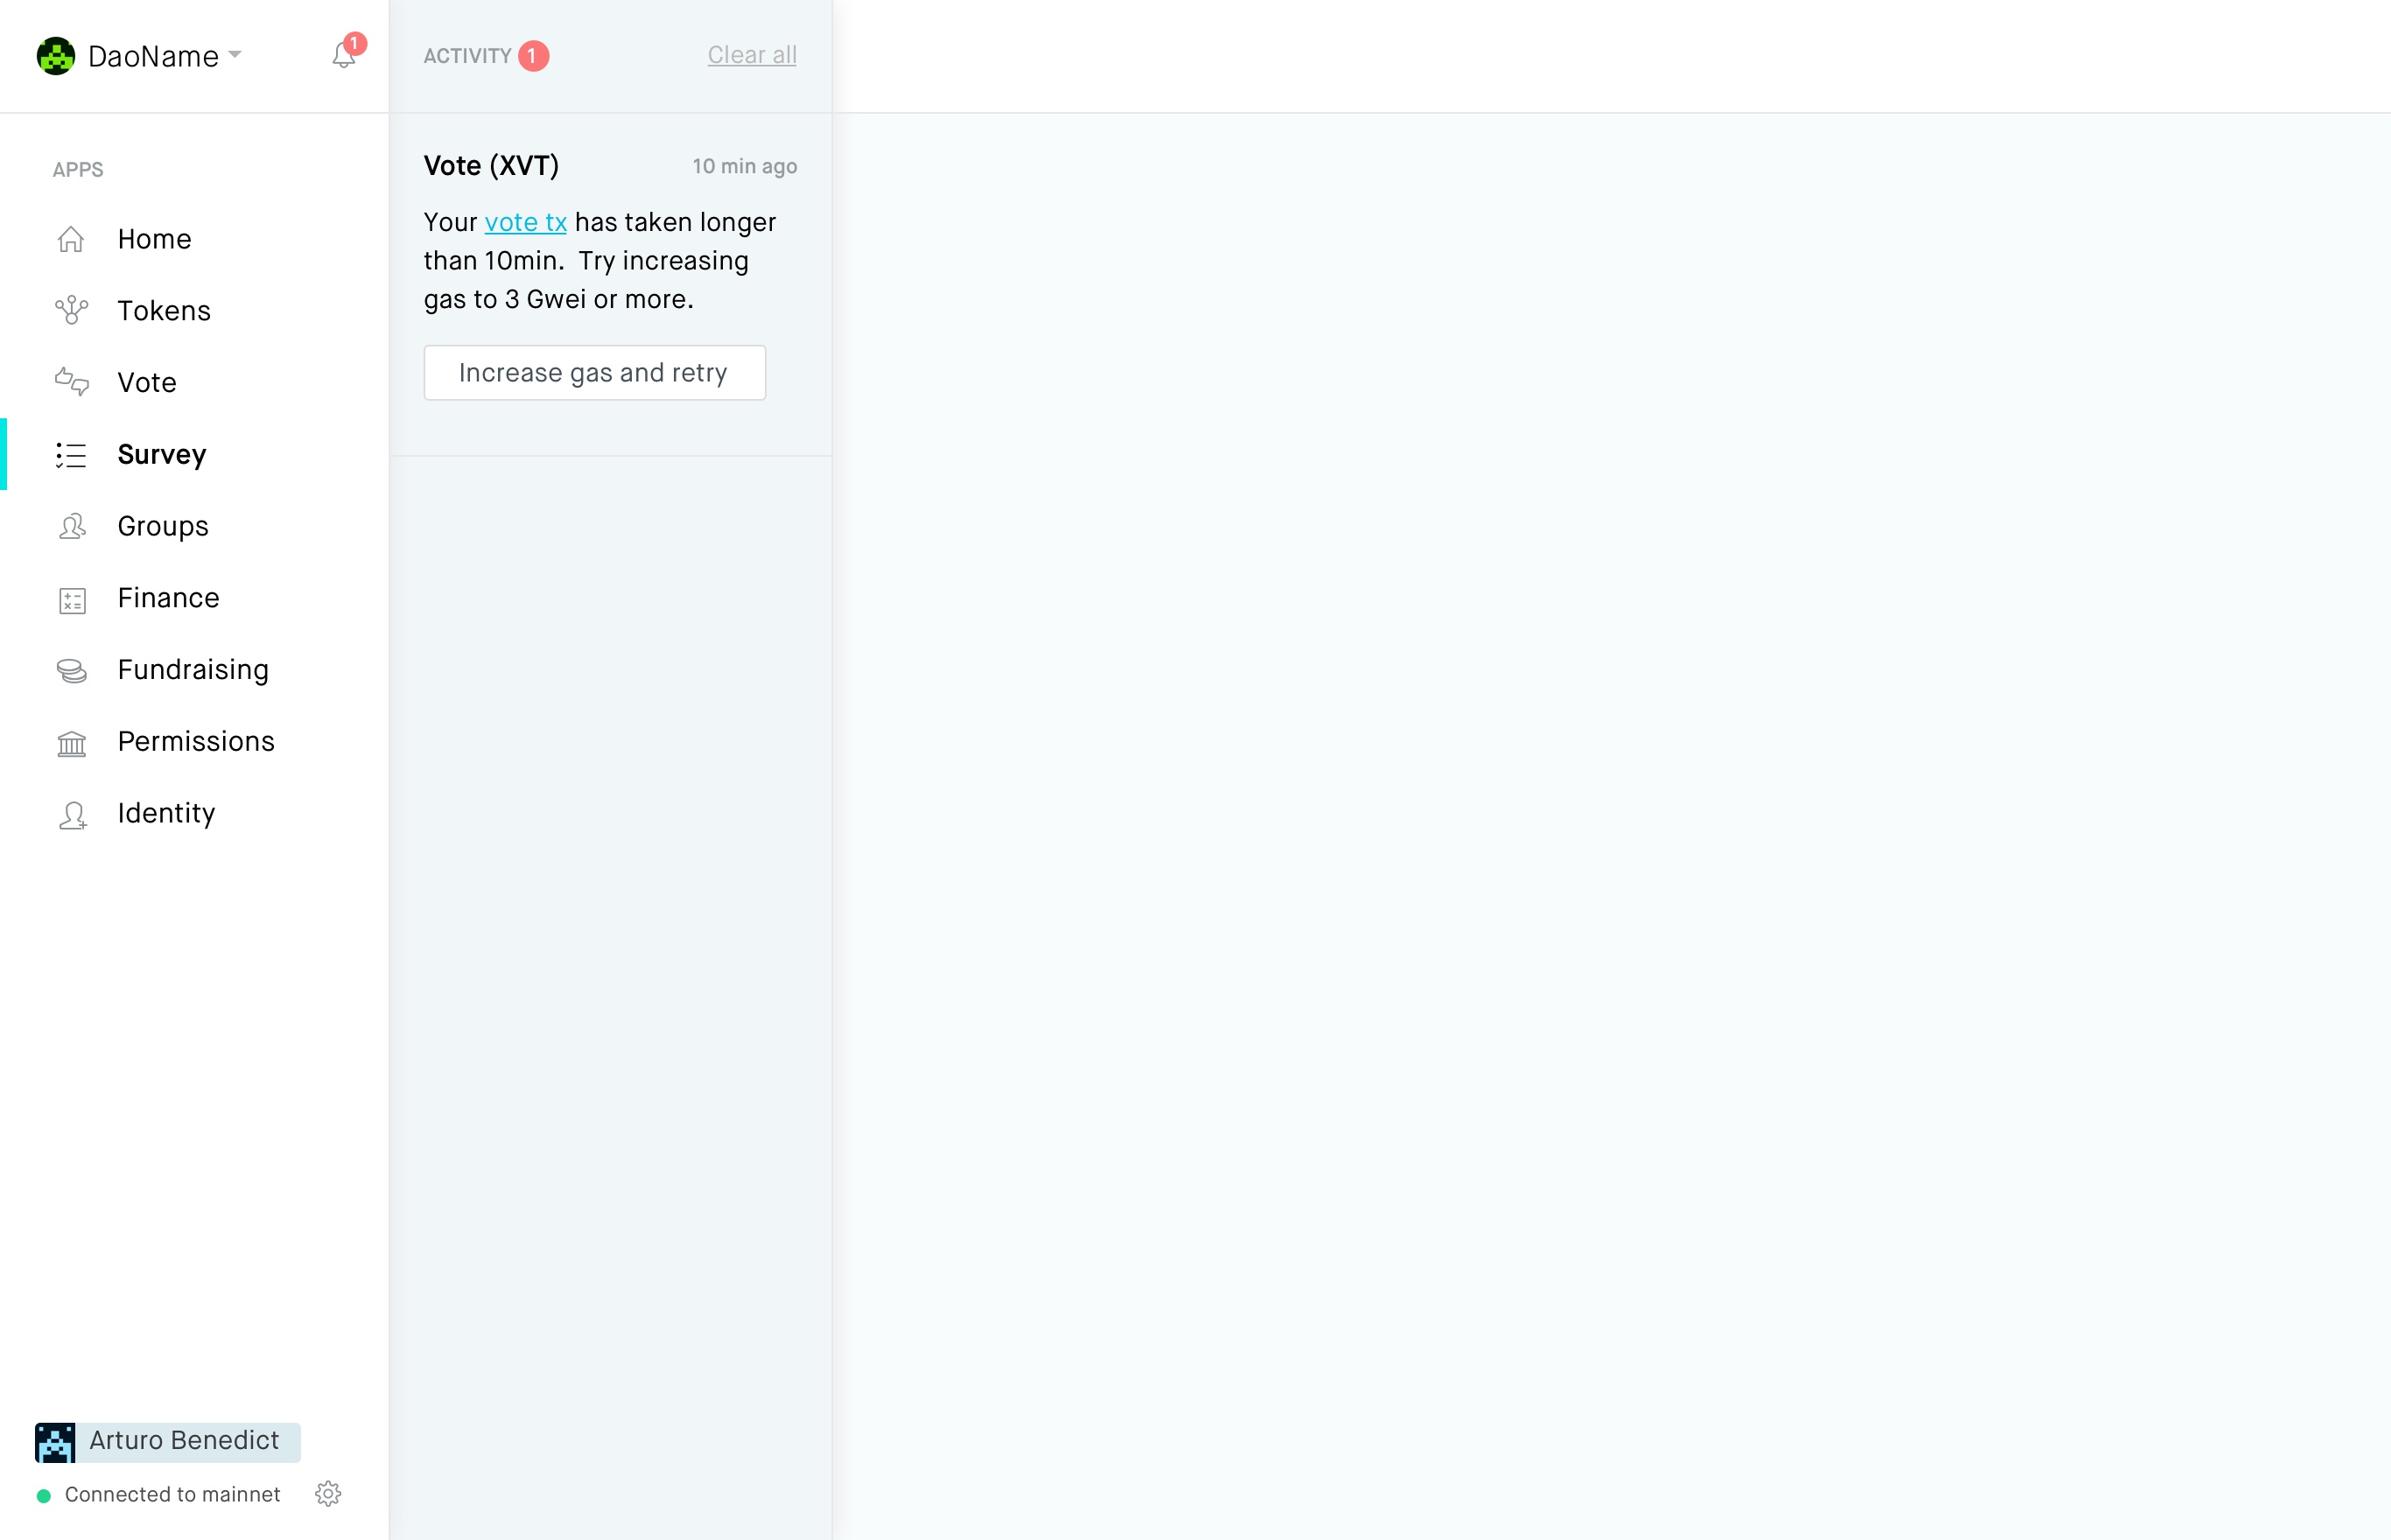Click the Finance calculator icon
Screen dimensions: 2391x1540
click(x=72, y=600)
